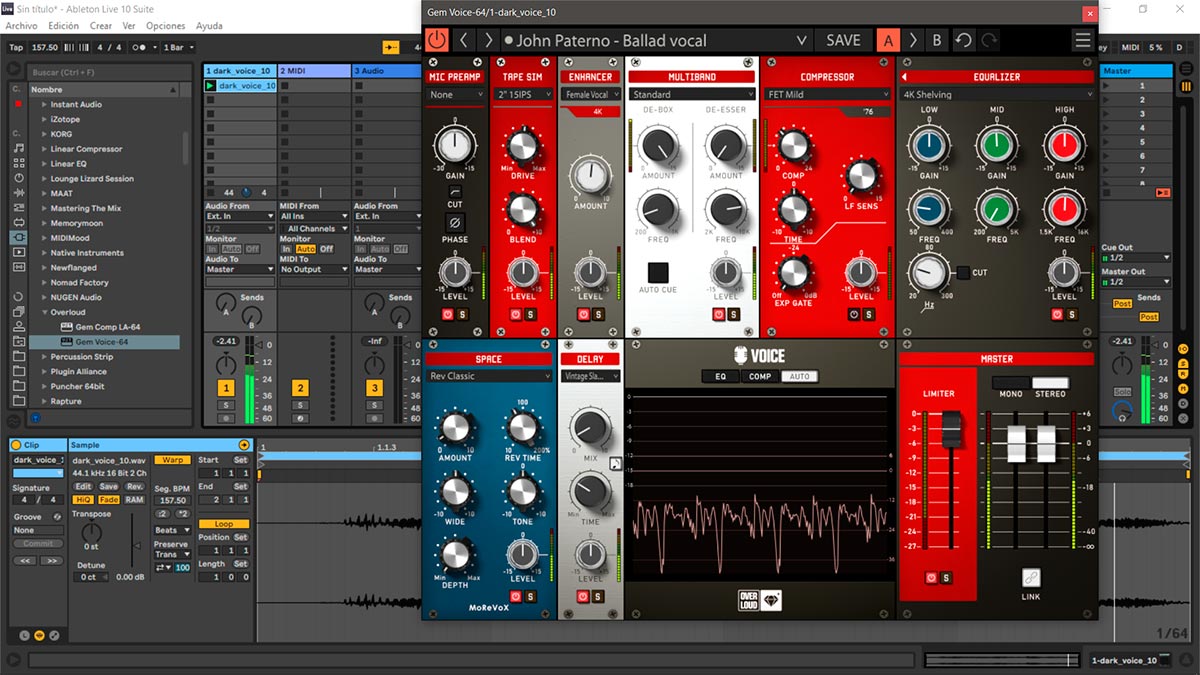Open the Clips category in Ableton browser
Image resolution: width=1200 pixels, height=675 pixels.
pos(19,252)
